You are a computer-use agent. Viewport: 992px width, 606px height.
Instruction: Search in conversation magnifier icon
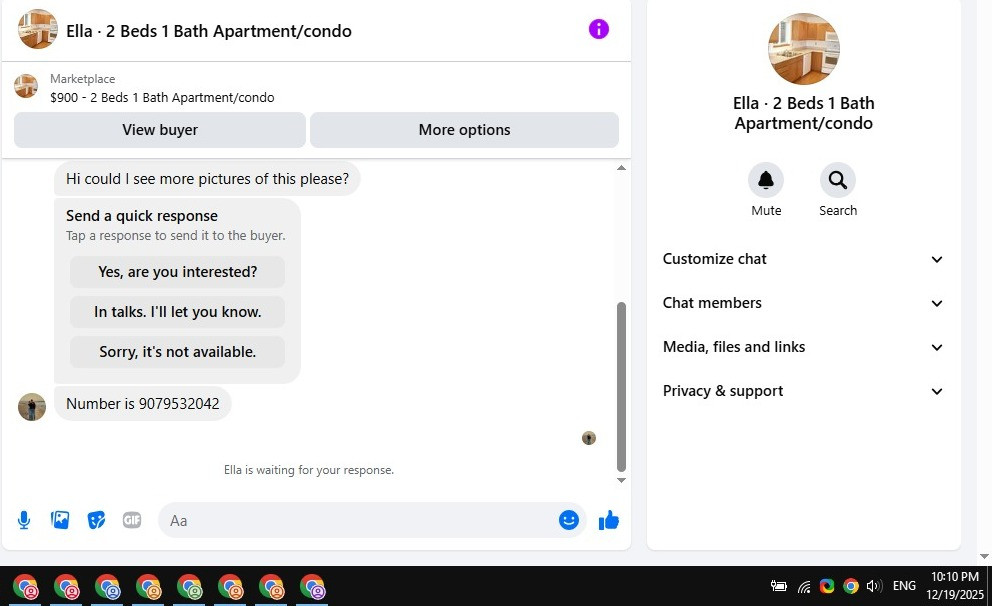(838, 180)
